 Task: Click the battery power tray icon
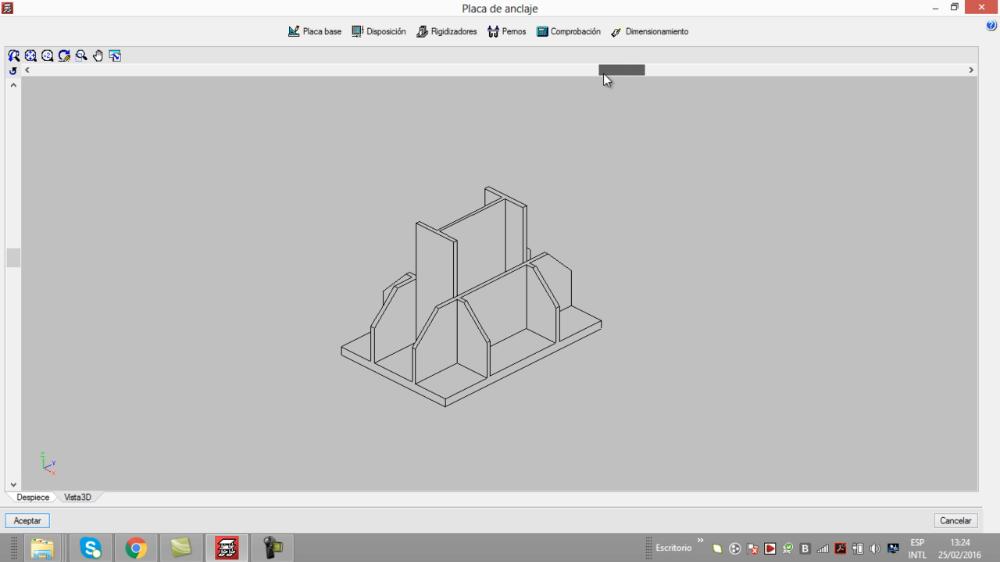click(858, 549)
